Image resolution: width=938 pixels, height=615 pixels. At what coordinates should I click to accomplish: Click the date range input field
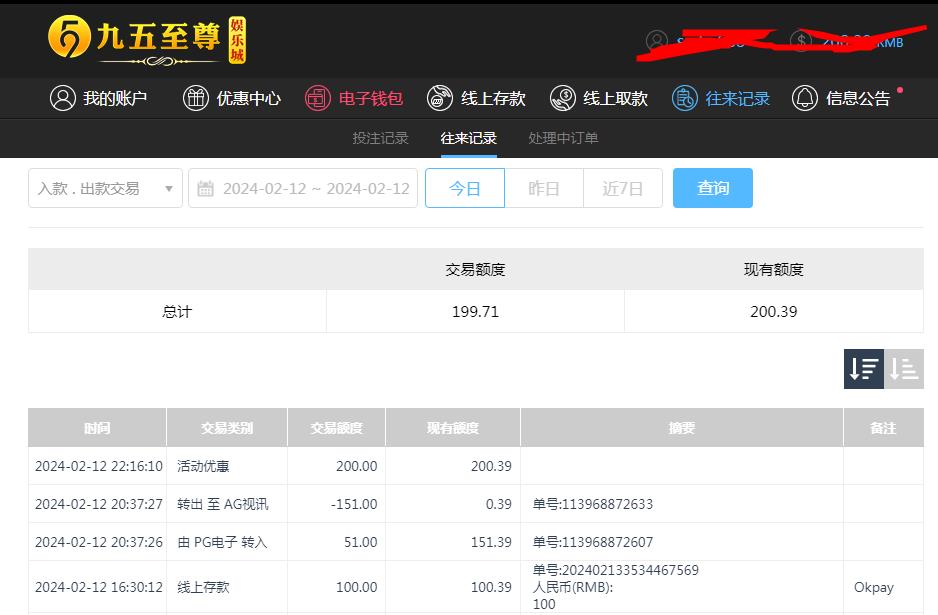(x=303, y=188)
